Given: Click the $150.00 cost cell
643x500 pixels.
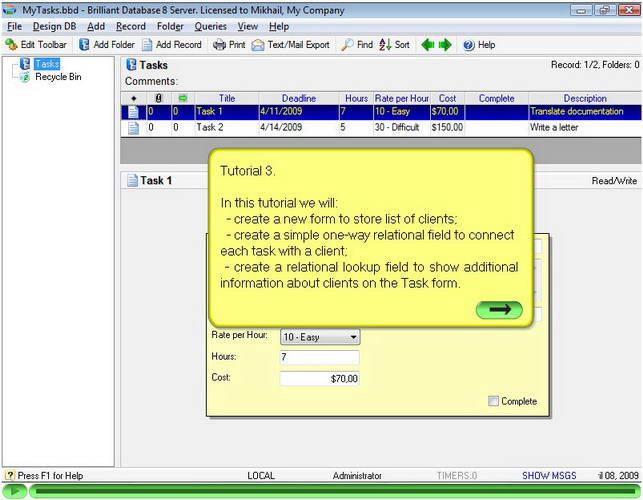Looking at the screenshot, I should (447, 128).
